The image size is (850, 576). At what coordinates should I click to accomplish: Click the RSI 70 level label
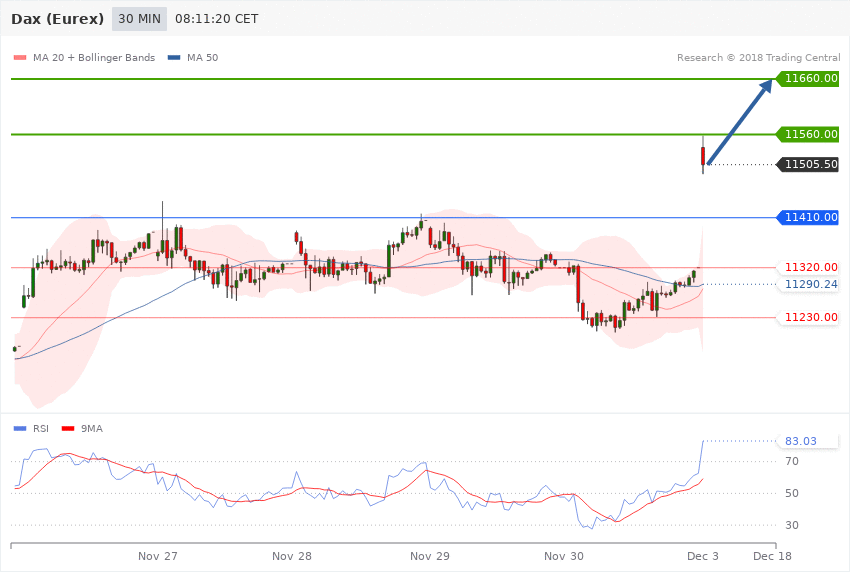792,461
